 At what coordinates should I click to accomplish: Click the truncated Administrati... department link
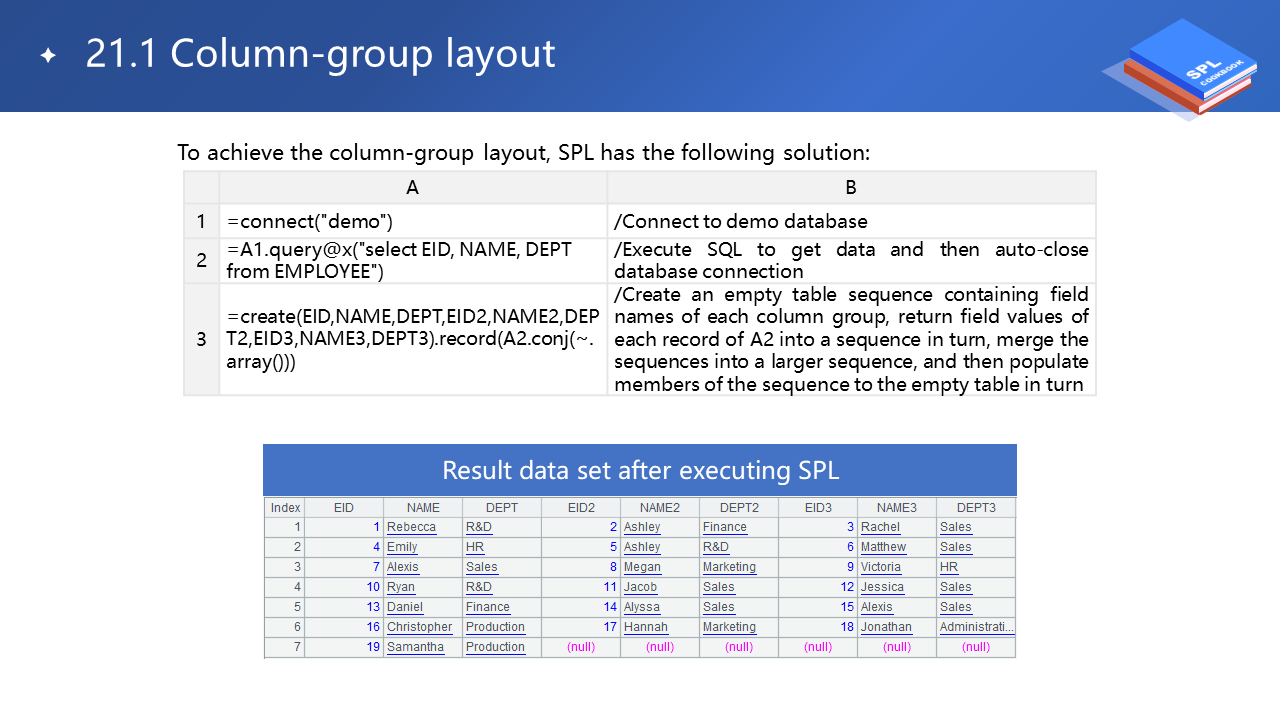975,627
